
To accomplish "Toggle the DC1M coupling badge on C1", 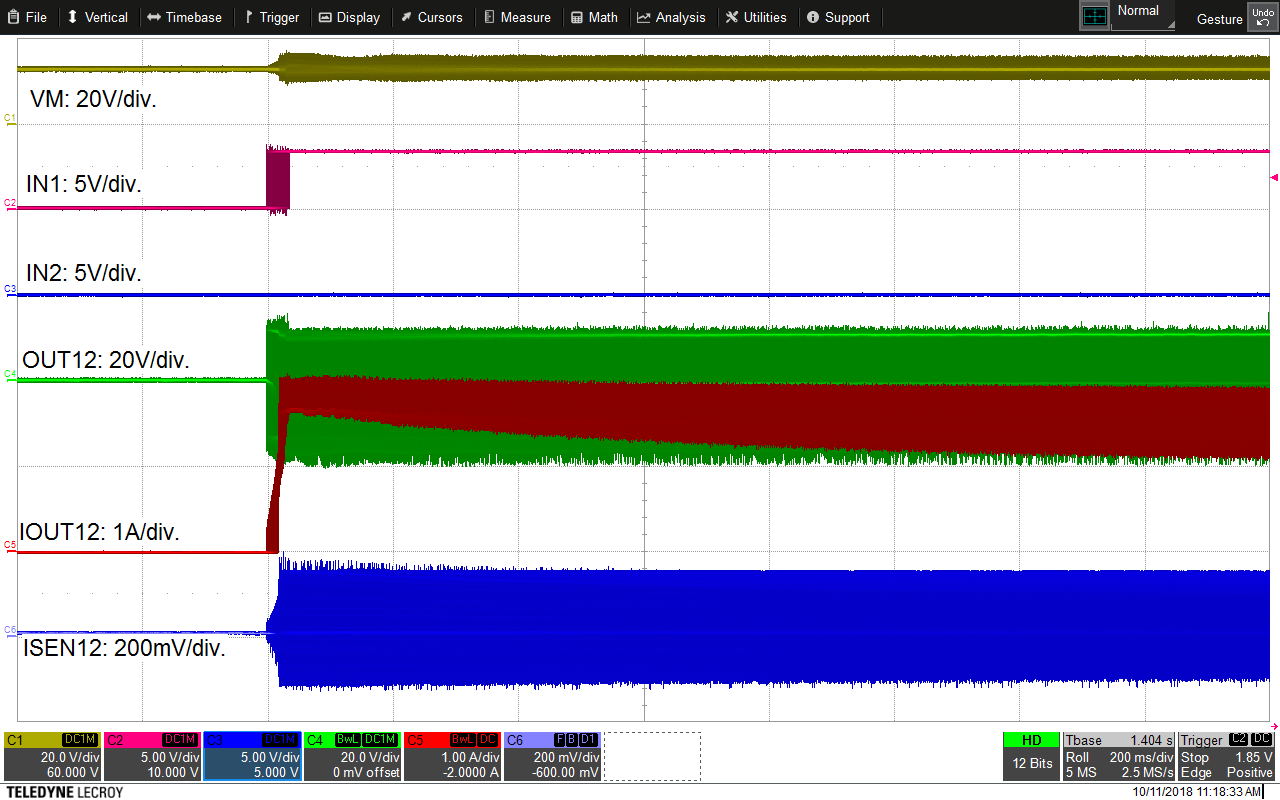I will click(79, 739).
